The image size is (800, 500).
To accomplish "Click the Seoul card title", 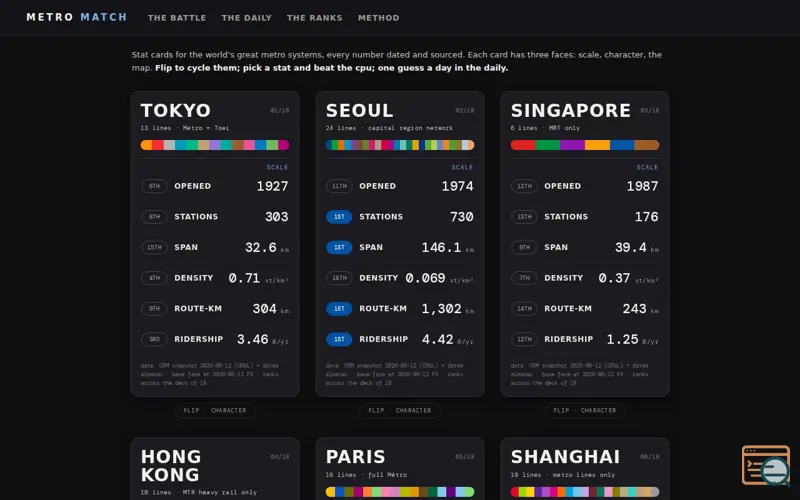I will tap(359, 110).
